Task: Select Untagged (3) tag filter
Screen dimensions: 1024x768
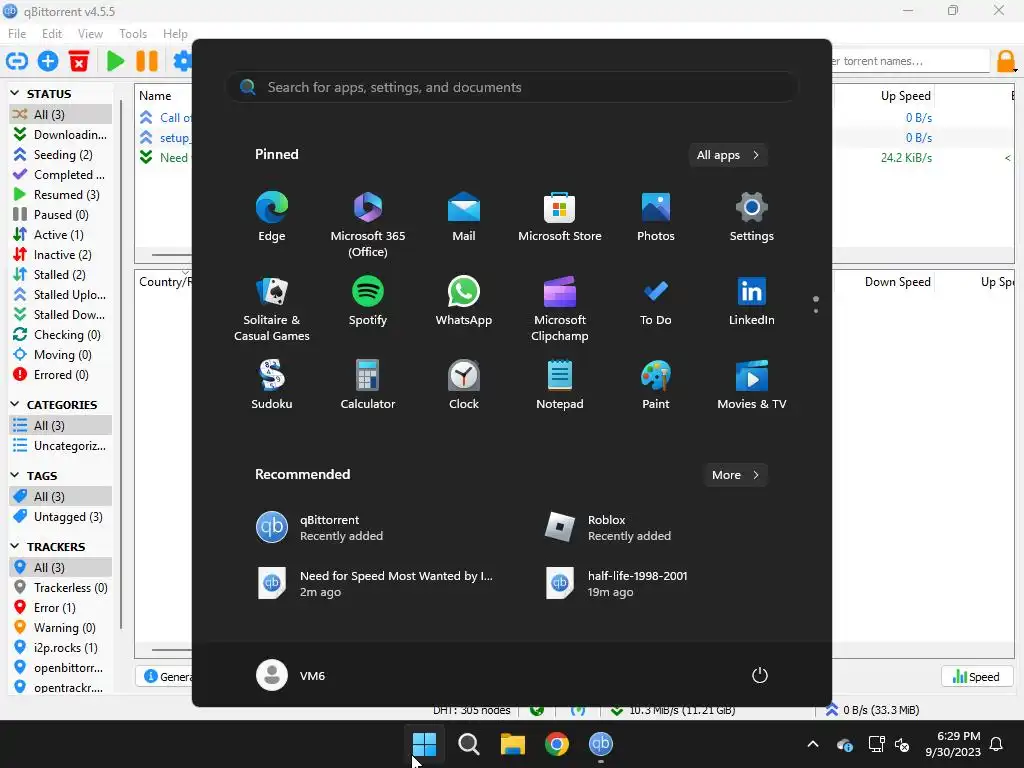Action: 60,517
